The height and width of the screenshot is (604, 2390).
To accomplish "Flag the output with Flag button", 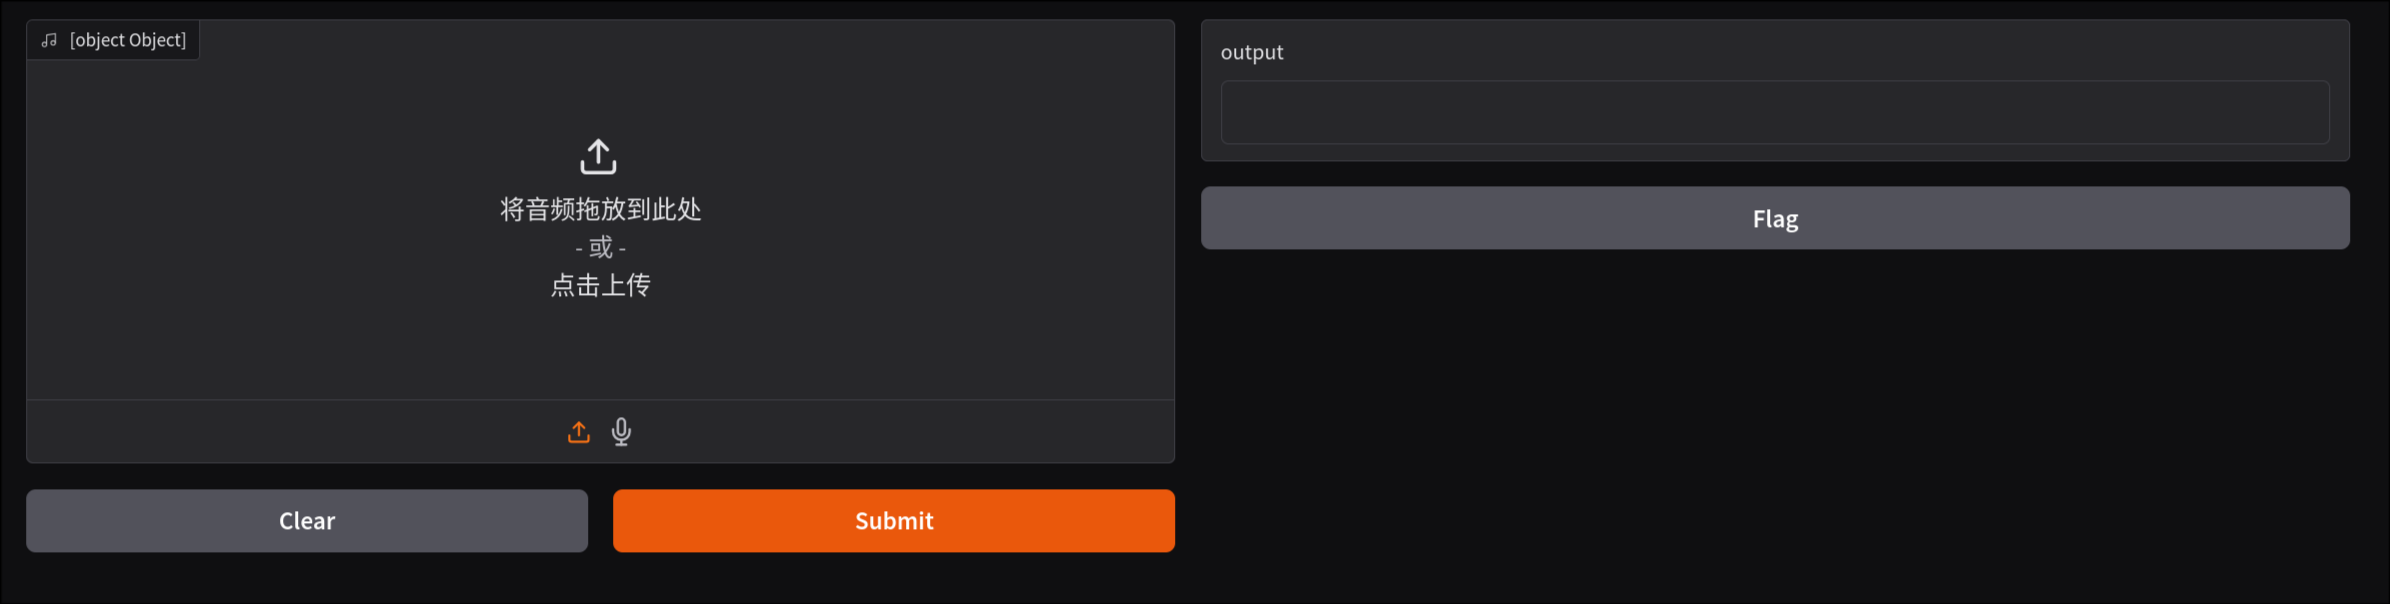I will click(x=1774, y=218).
